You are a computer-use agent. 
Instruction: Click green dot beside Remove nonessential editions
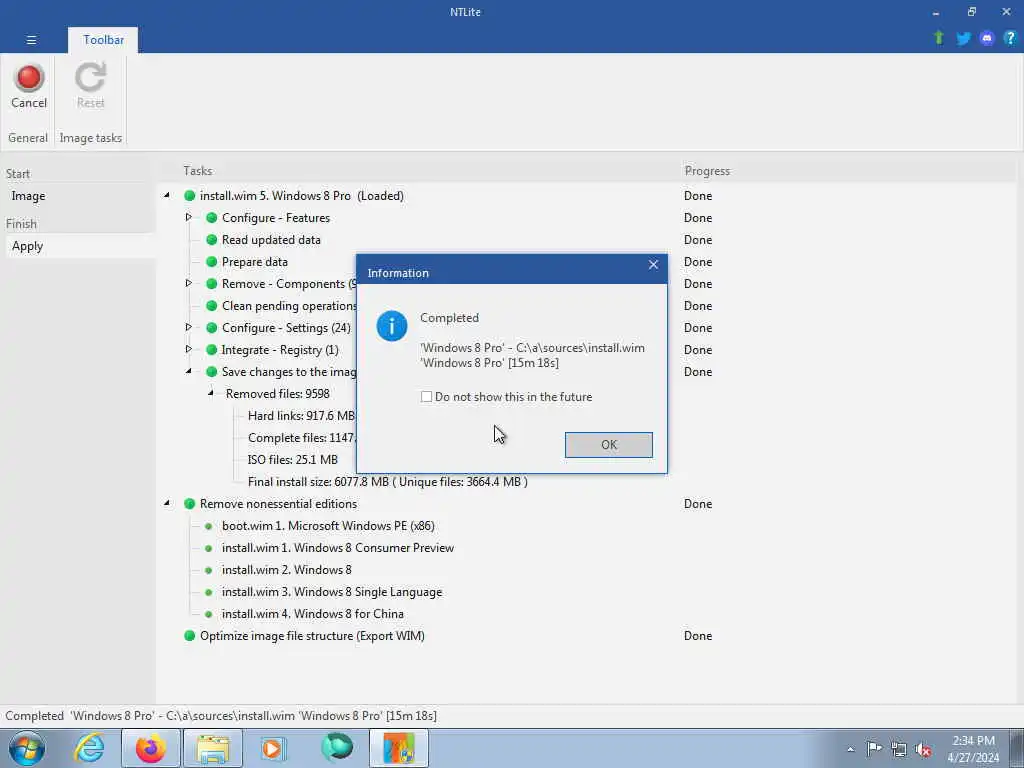189,504
